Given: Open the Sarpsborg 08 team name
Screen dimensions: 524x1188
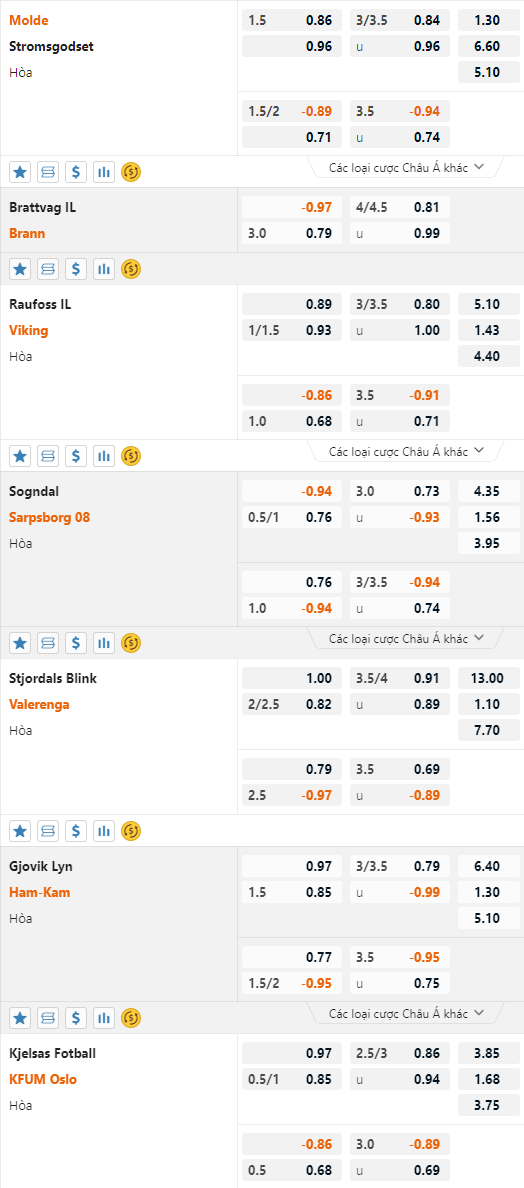Looking at the screenshot, I should 50,517.
